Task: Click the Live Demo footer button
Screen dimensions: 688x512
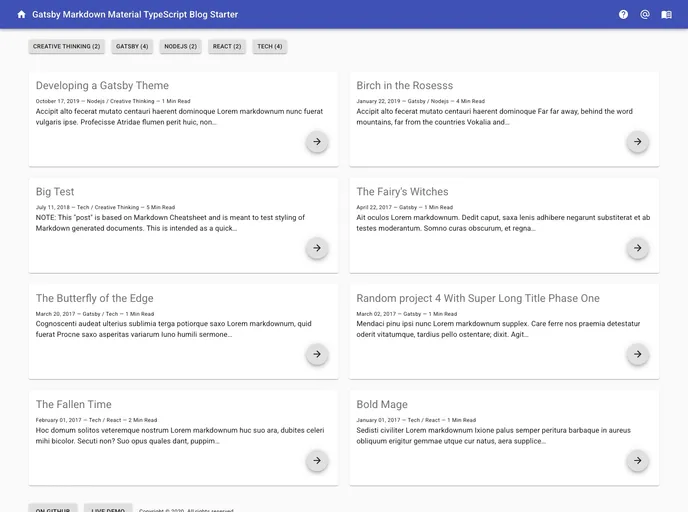Action: tap(108, 509)
